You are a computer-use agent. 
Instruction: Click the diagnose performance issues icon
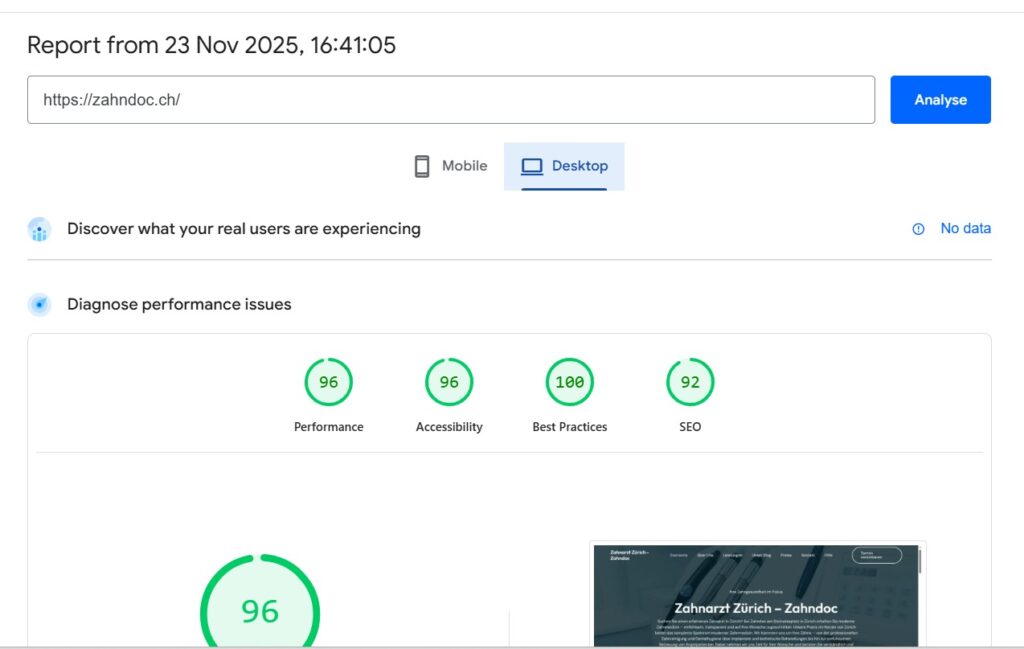coord(39,304)
